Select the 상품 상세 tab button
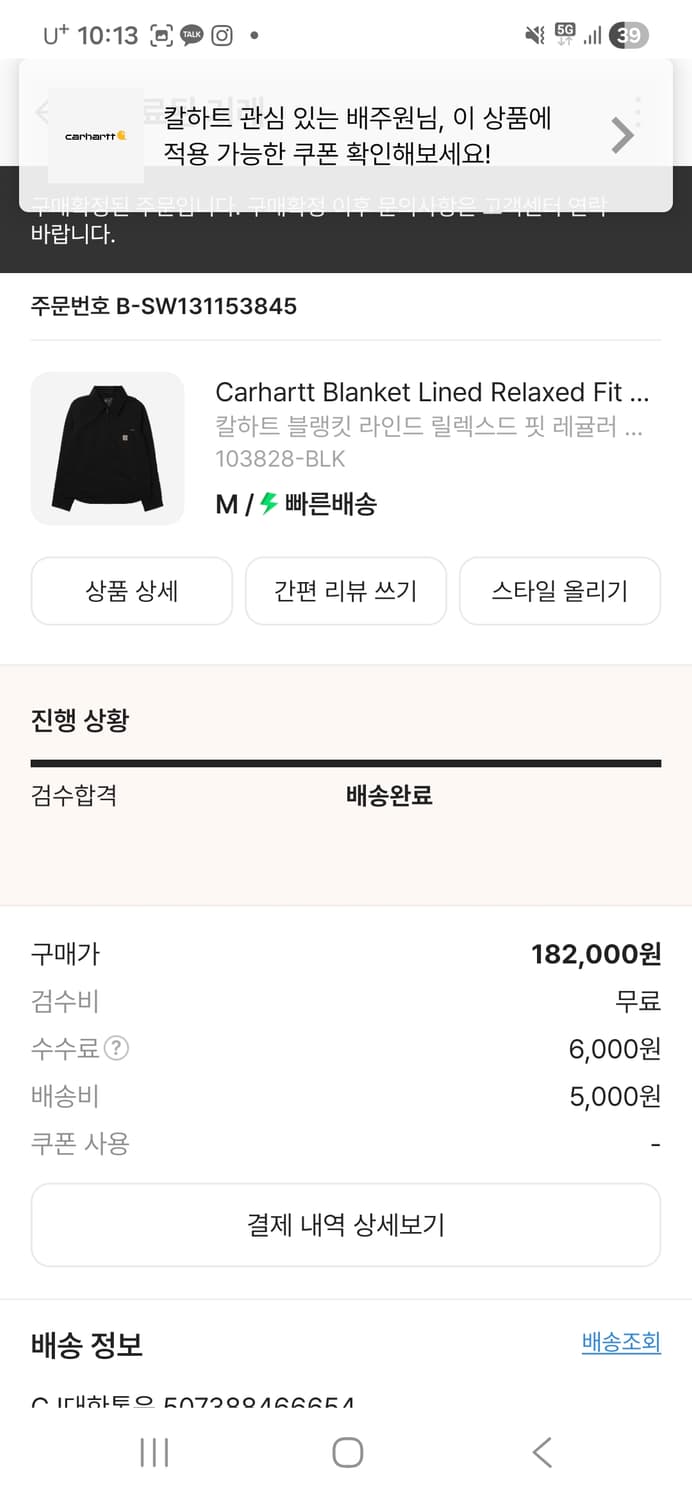Viewport: 692px width, 1500px height. pos(131,591)
